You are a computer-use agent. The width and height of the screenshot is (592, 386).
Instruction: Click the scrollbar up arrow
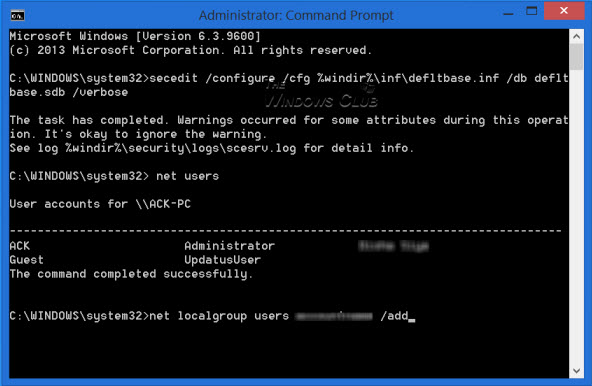coord(576,37)
